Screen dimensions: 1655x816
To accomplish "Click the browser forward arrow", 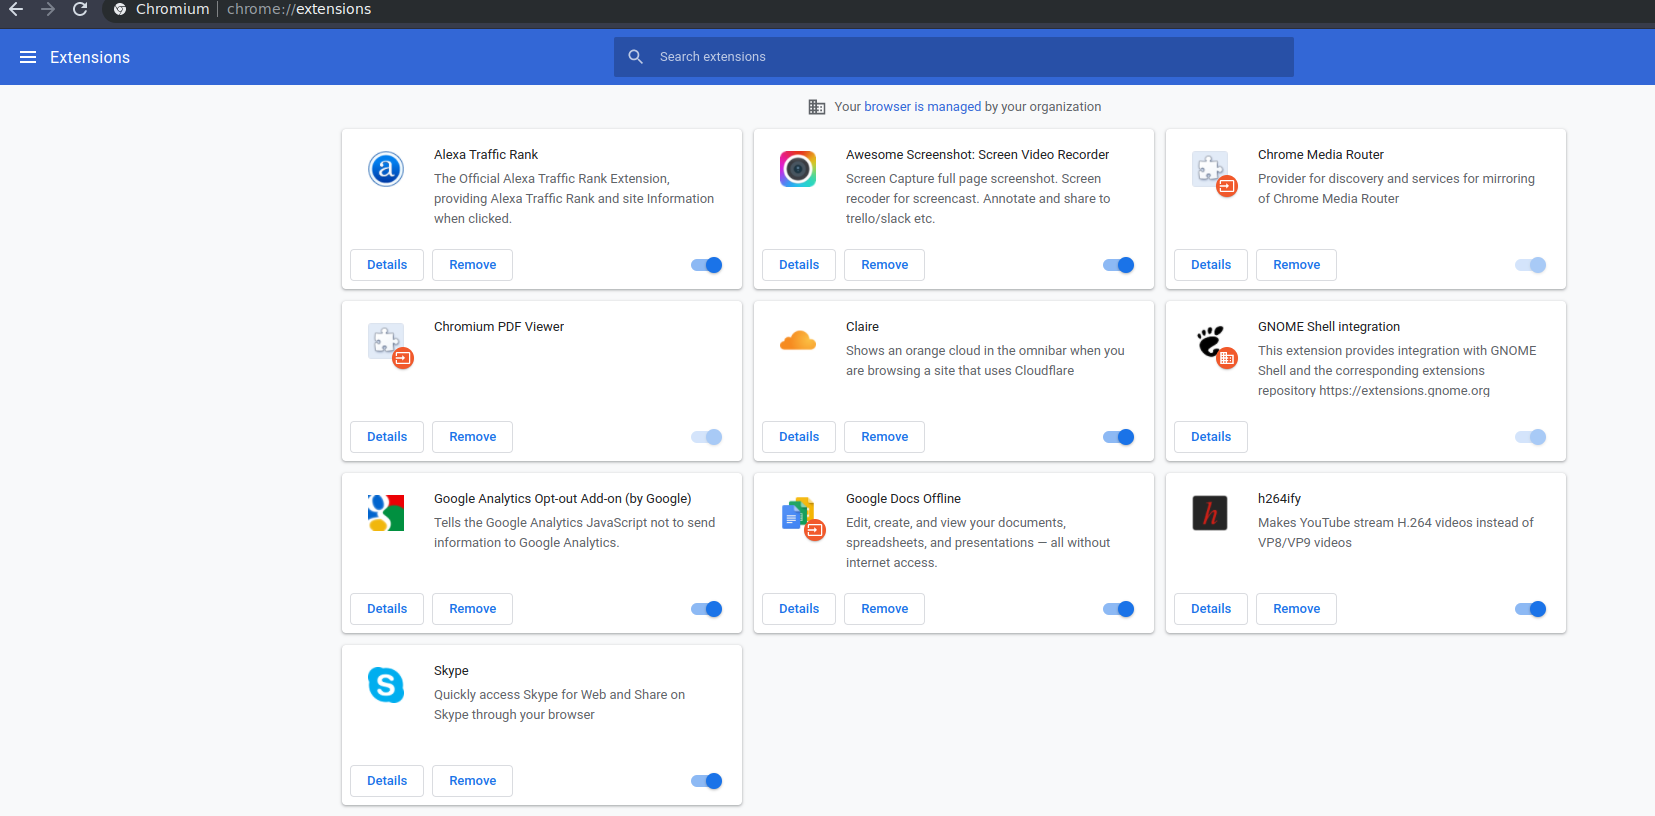I will (48, 9).
